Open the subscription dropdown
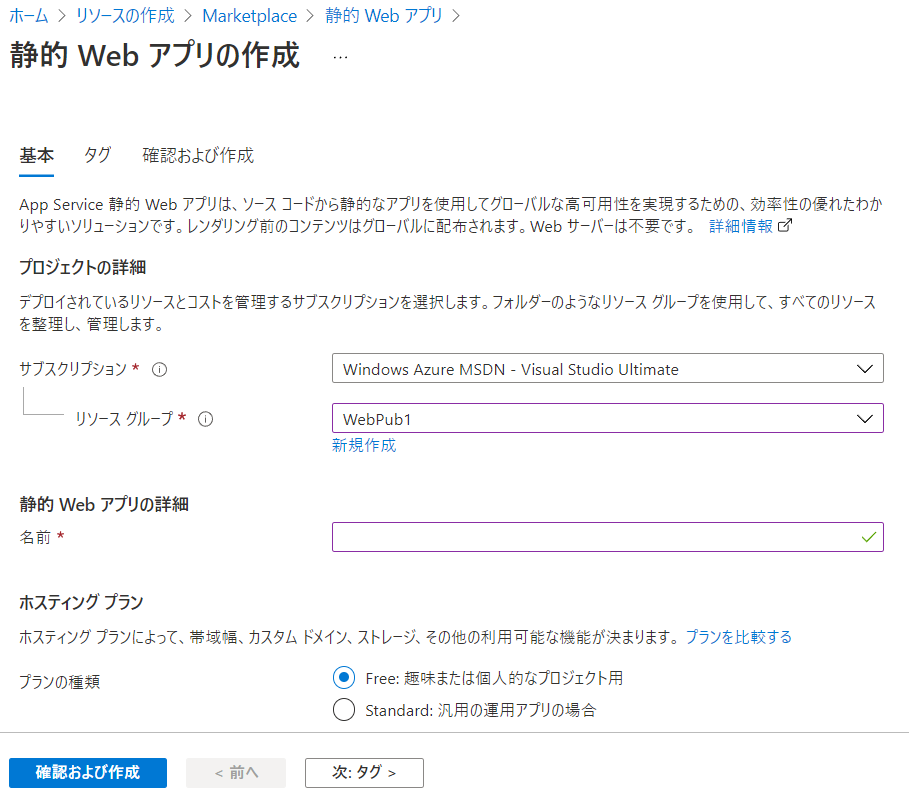This screenshot has width=909, height=795. (x=608, y=368)
